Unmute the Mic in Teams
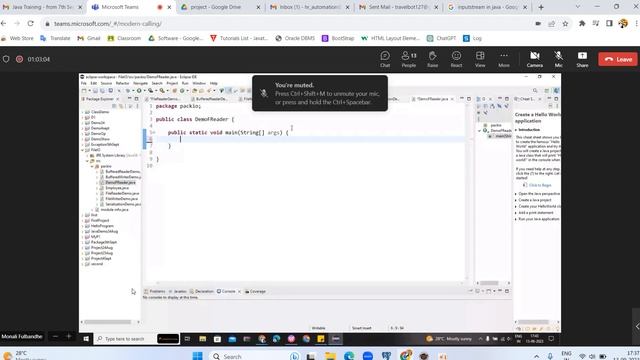 558,59
